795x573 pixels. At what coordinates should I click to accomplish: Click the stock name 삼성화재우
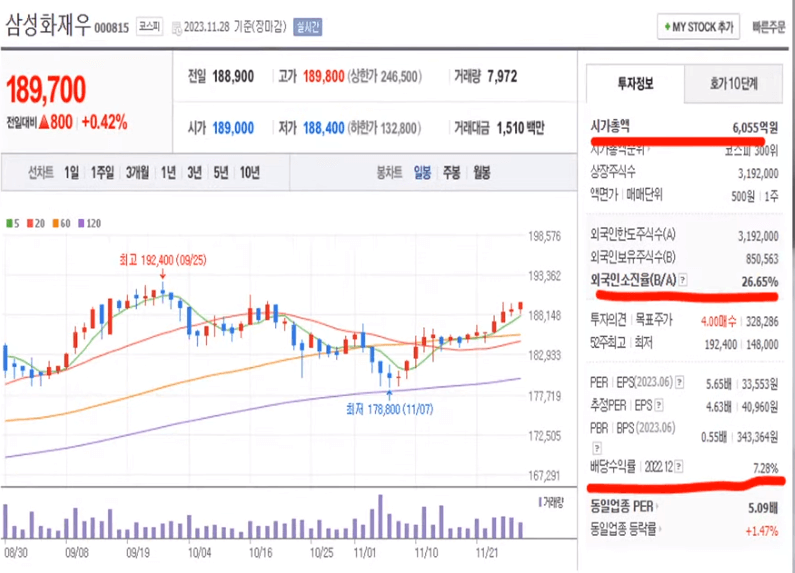pyautogui.click(x=48, y=25)
